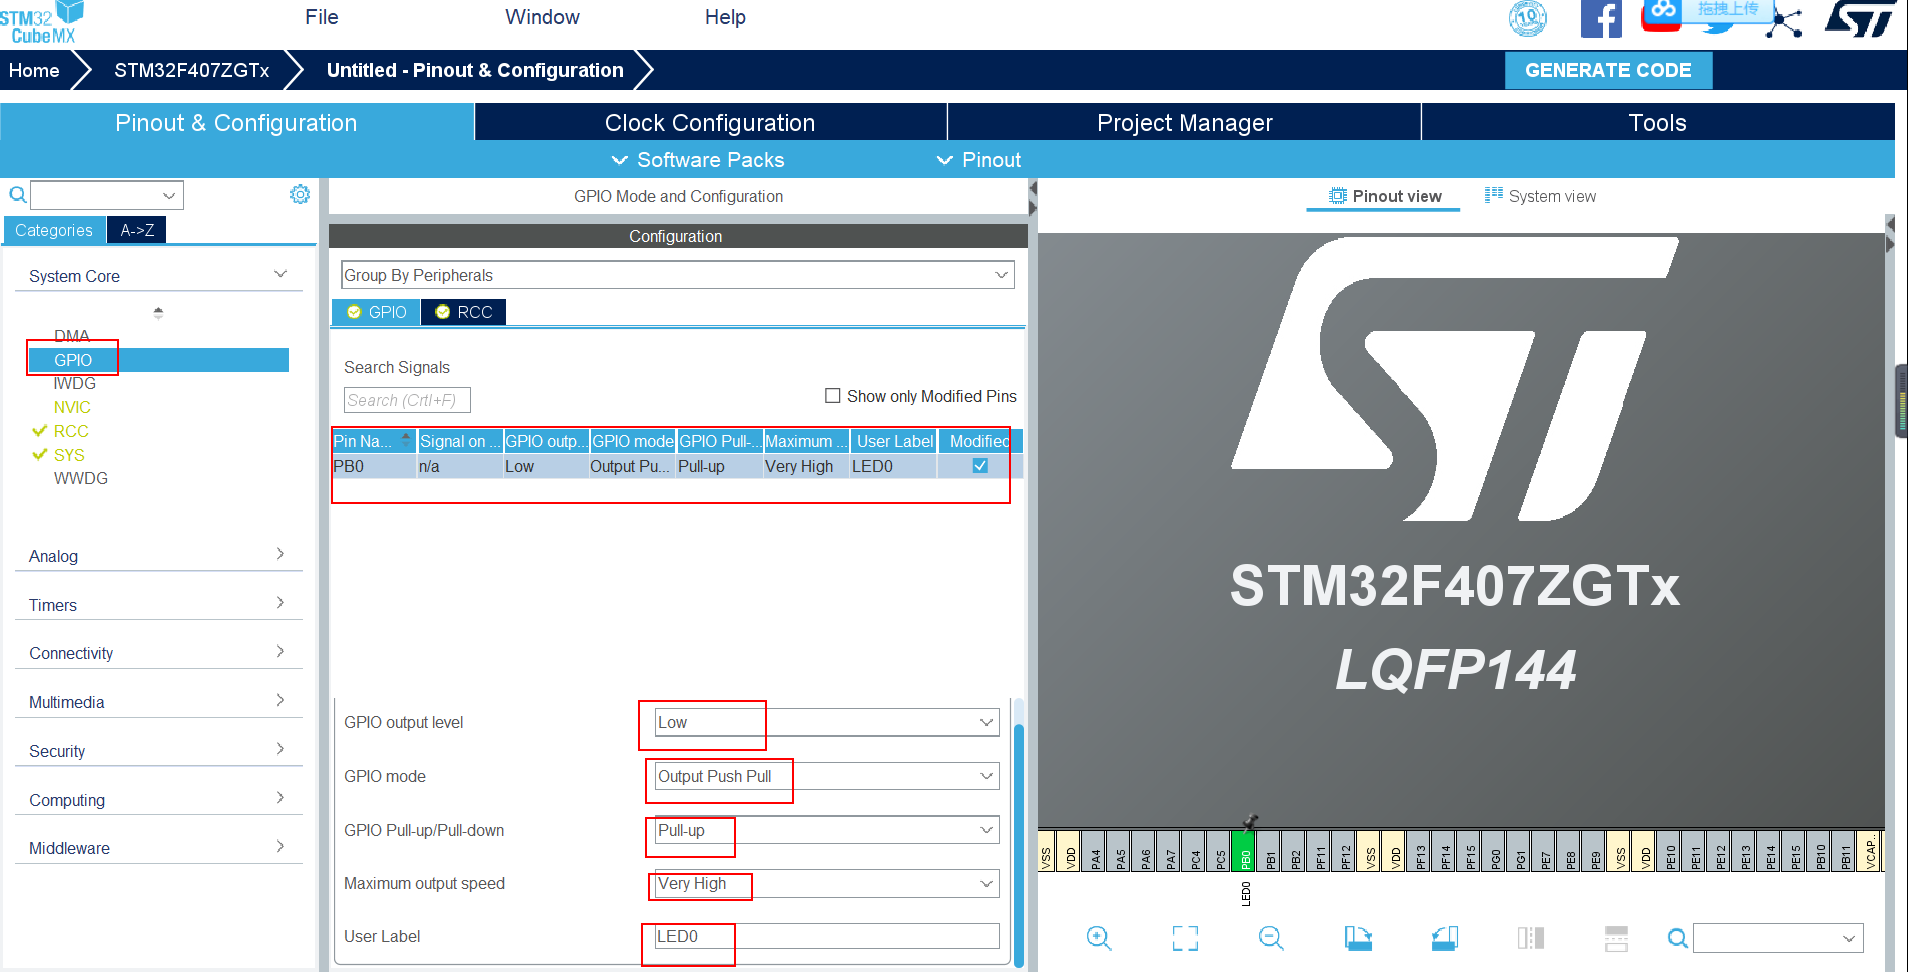Open the Software Packs dropdown

coord(698,160)
